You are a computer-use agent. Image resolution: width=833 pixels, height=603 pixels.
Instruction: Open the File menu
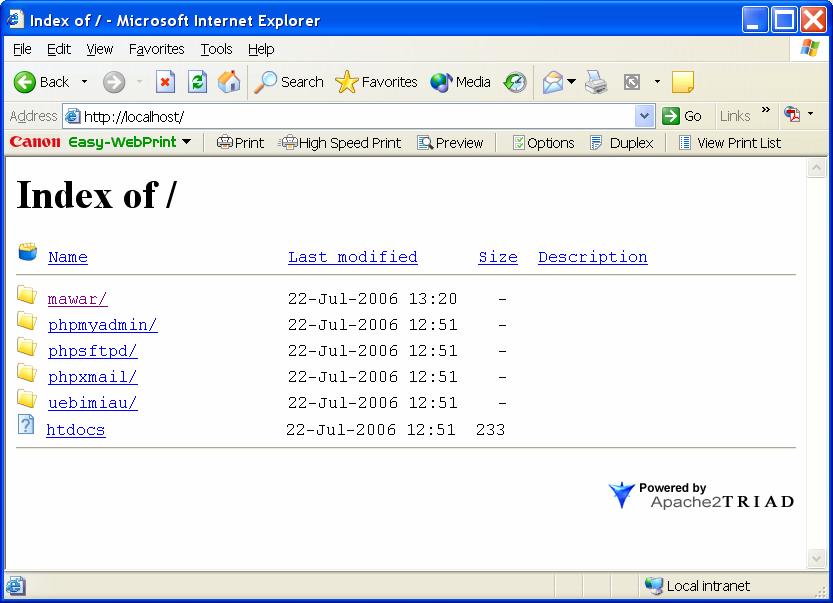(x=22, y=49)
